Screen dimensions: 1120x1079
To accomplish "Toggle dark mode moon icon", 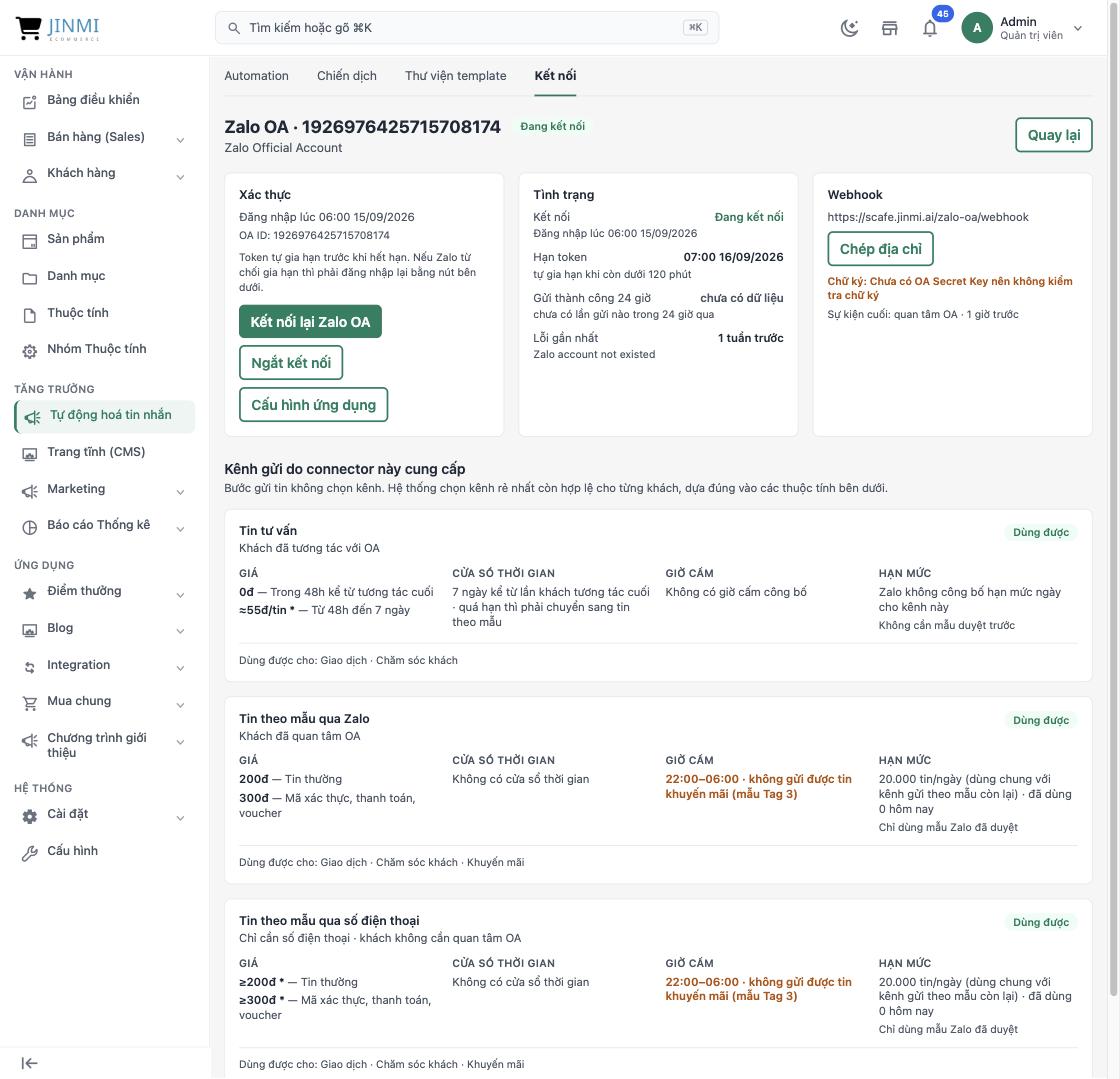I will (849, 29).
